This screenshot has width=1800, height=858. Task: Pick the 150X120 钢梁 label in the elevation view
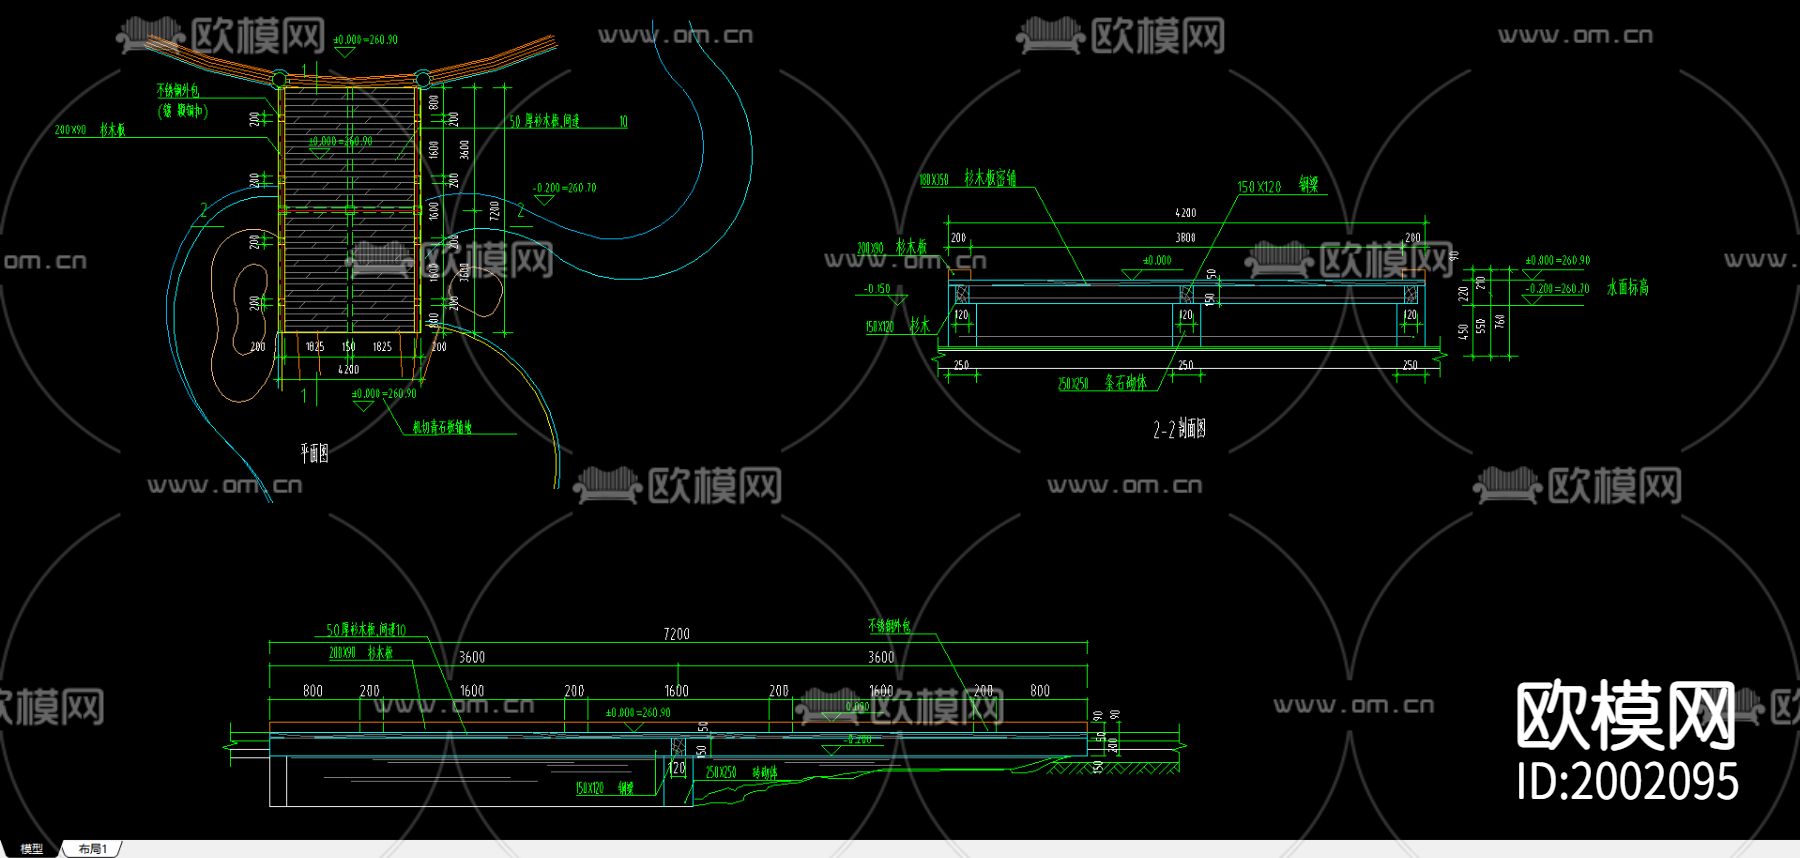605,788
